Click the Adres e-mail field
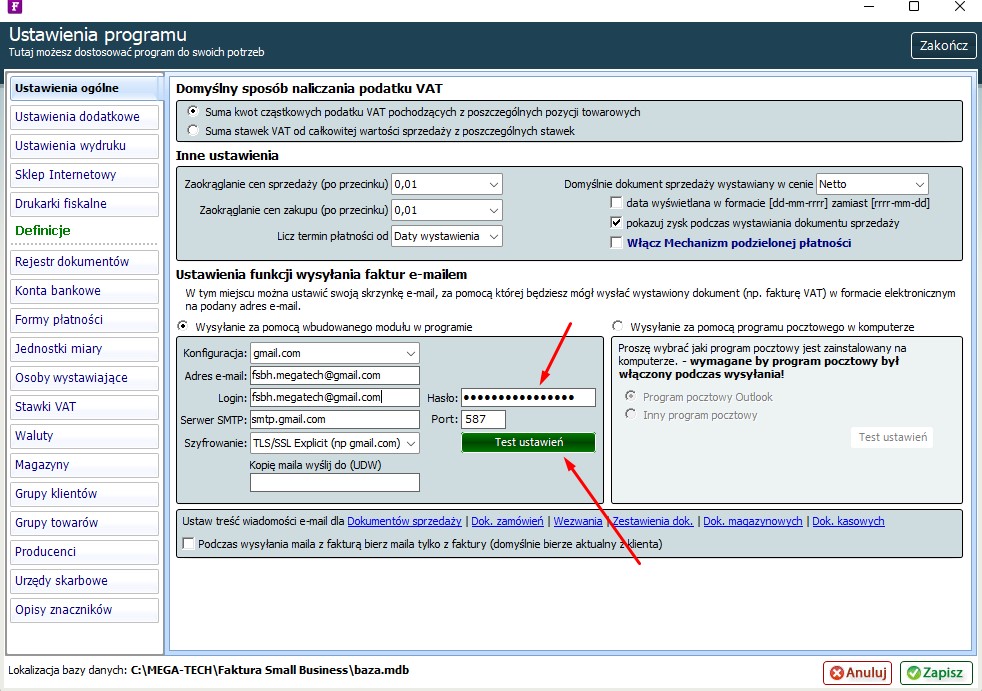The width and height of the screenshot is (982, 691). 334,375
